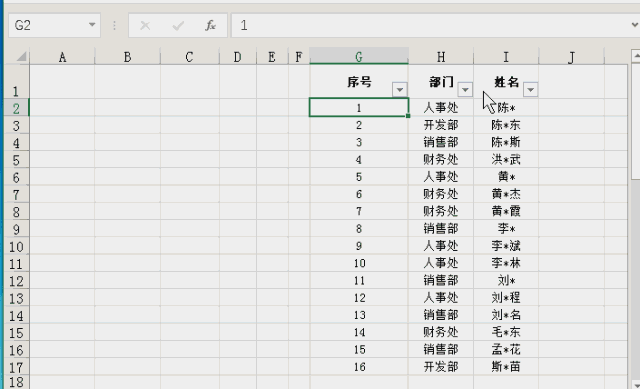Click the Enter checkmark icon in formula bar
640x389 pixels.
click(x=178, y=26)
